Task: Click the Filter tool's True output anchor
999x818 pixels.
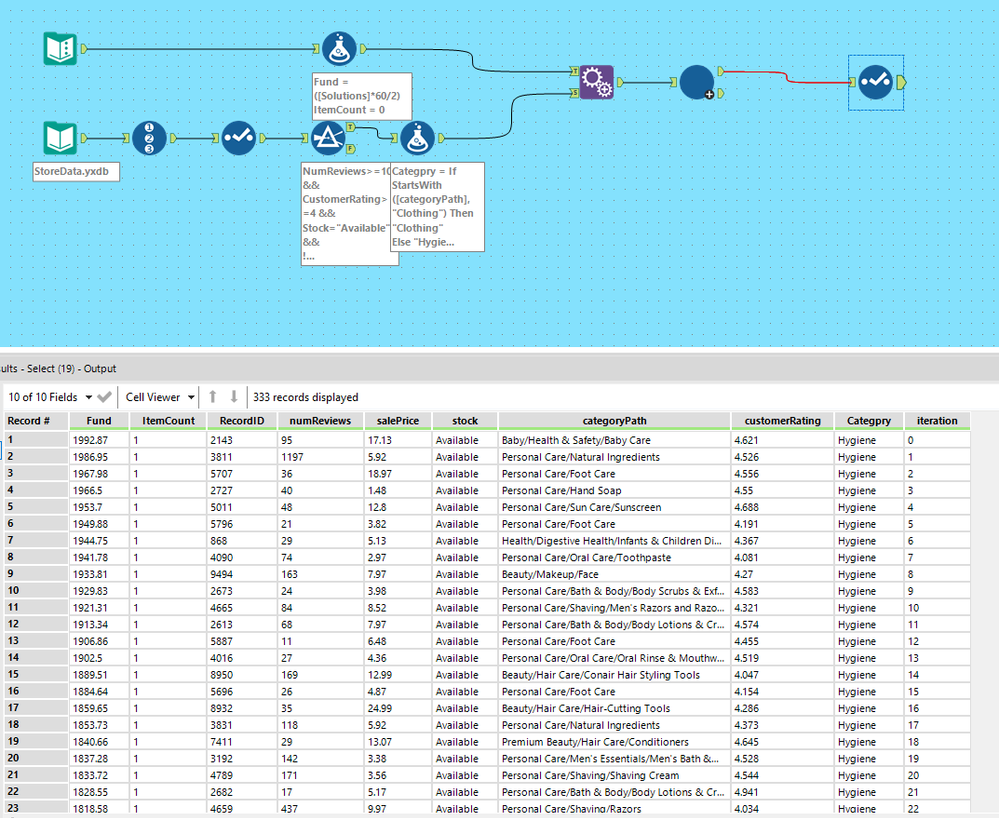Action: pos(351,128)
